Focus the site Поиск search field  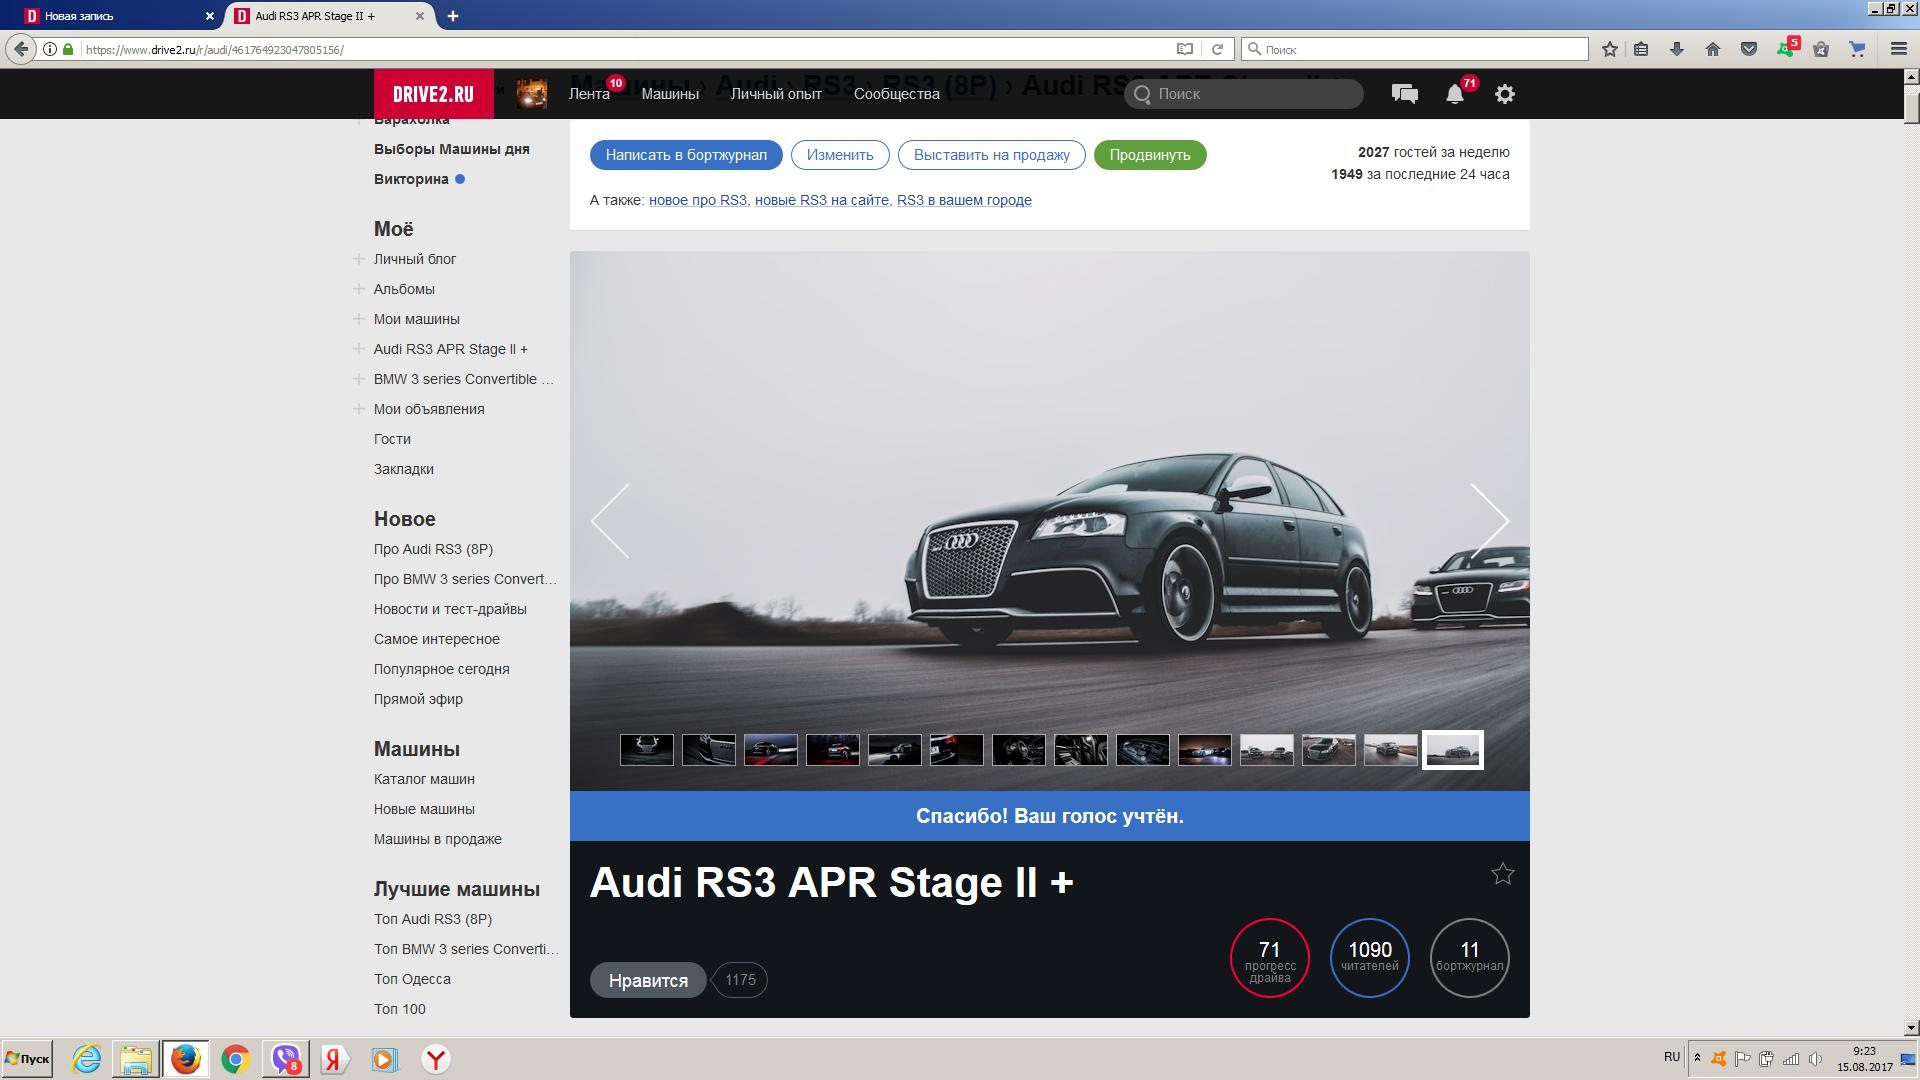coord(1244,94)
